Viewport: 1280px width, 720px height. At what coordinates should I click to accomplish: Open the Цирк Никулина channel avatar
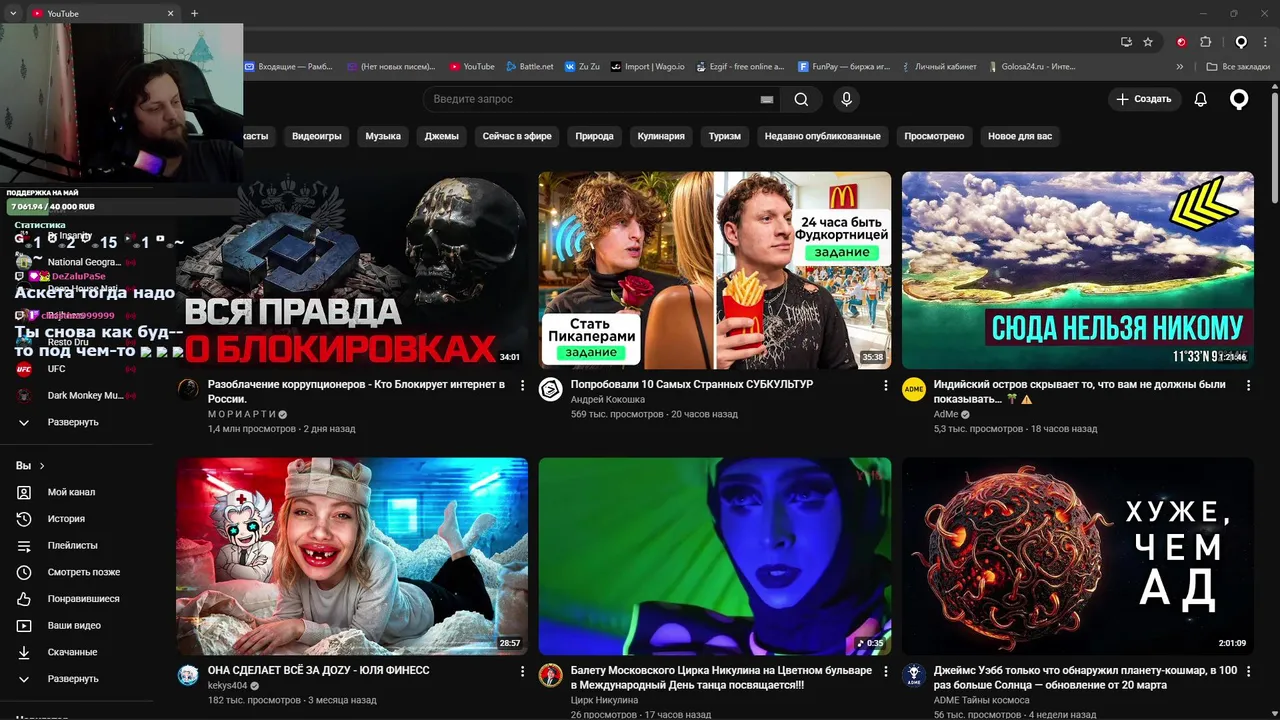pyautogui.click(x=550, y=675)
